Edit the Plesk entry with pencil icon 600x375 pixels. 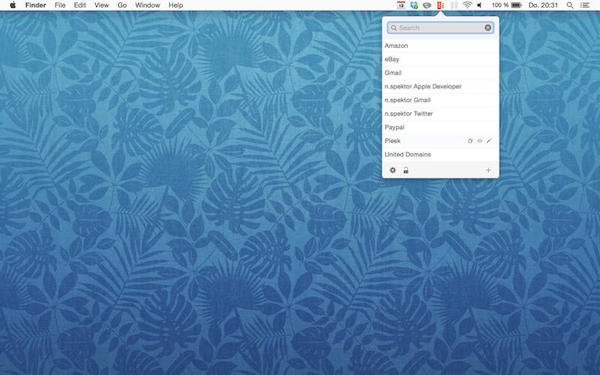(x=489, y=141)
